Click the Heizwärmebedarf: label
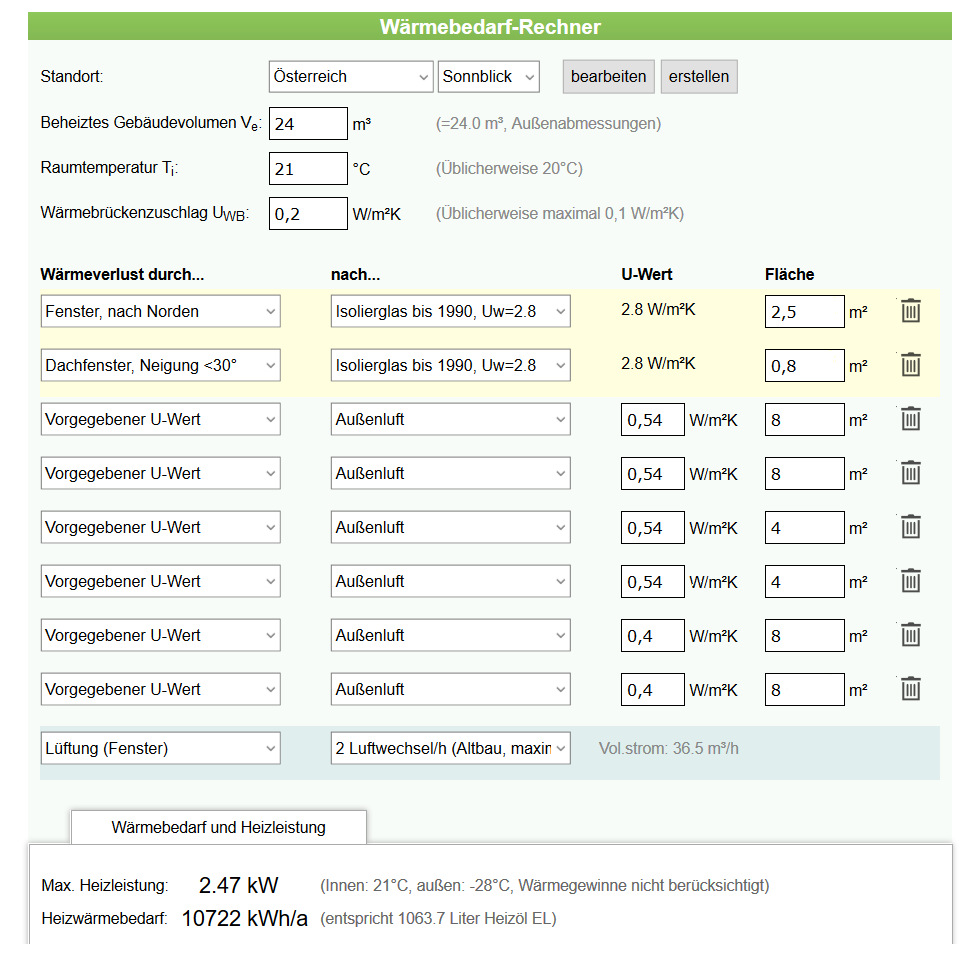The width and height of the screenshot is (972, 958). pos(105,918)
